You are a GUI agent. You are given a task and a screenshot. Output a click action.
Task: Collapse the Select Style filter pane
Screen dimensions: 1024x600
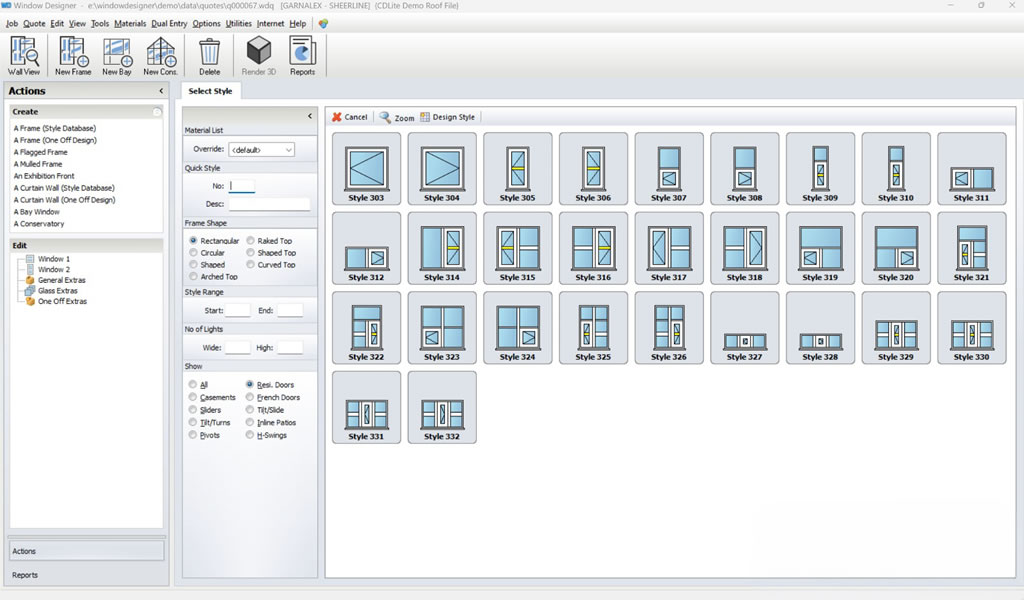309,116
